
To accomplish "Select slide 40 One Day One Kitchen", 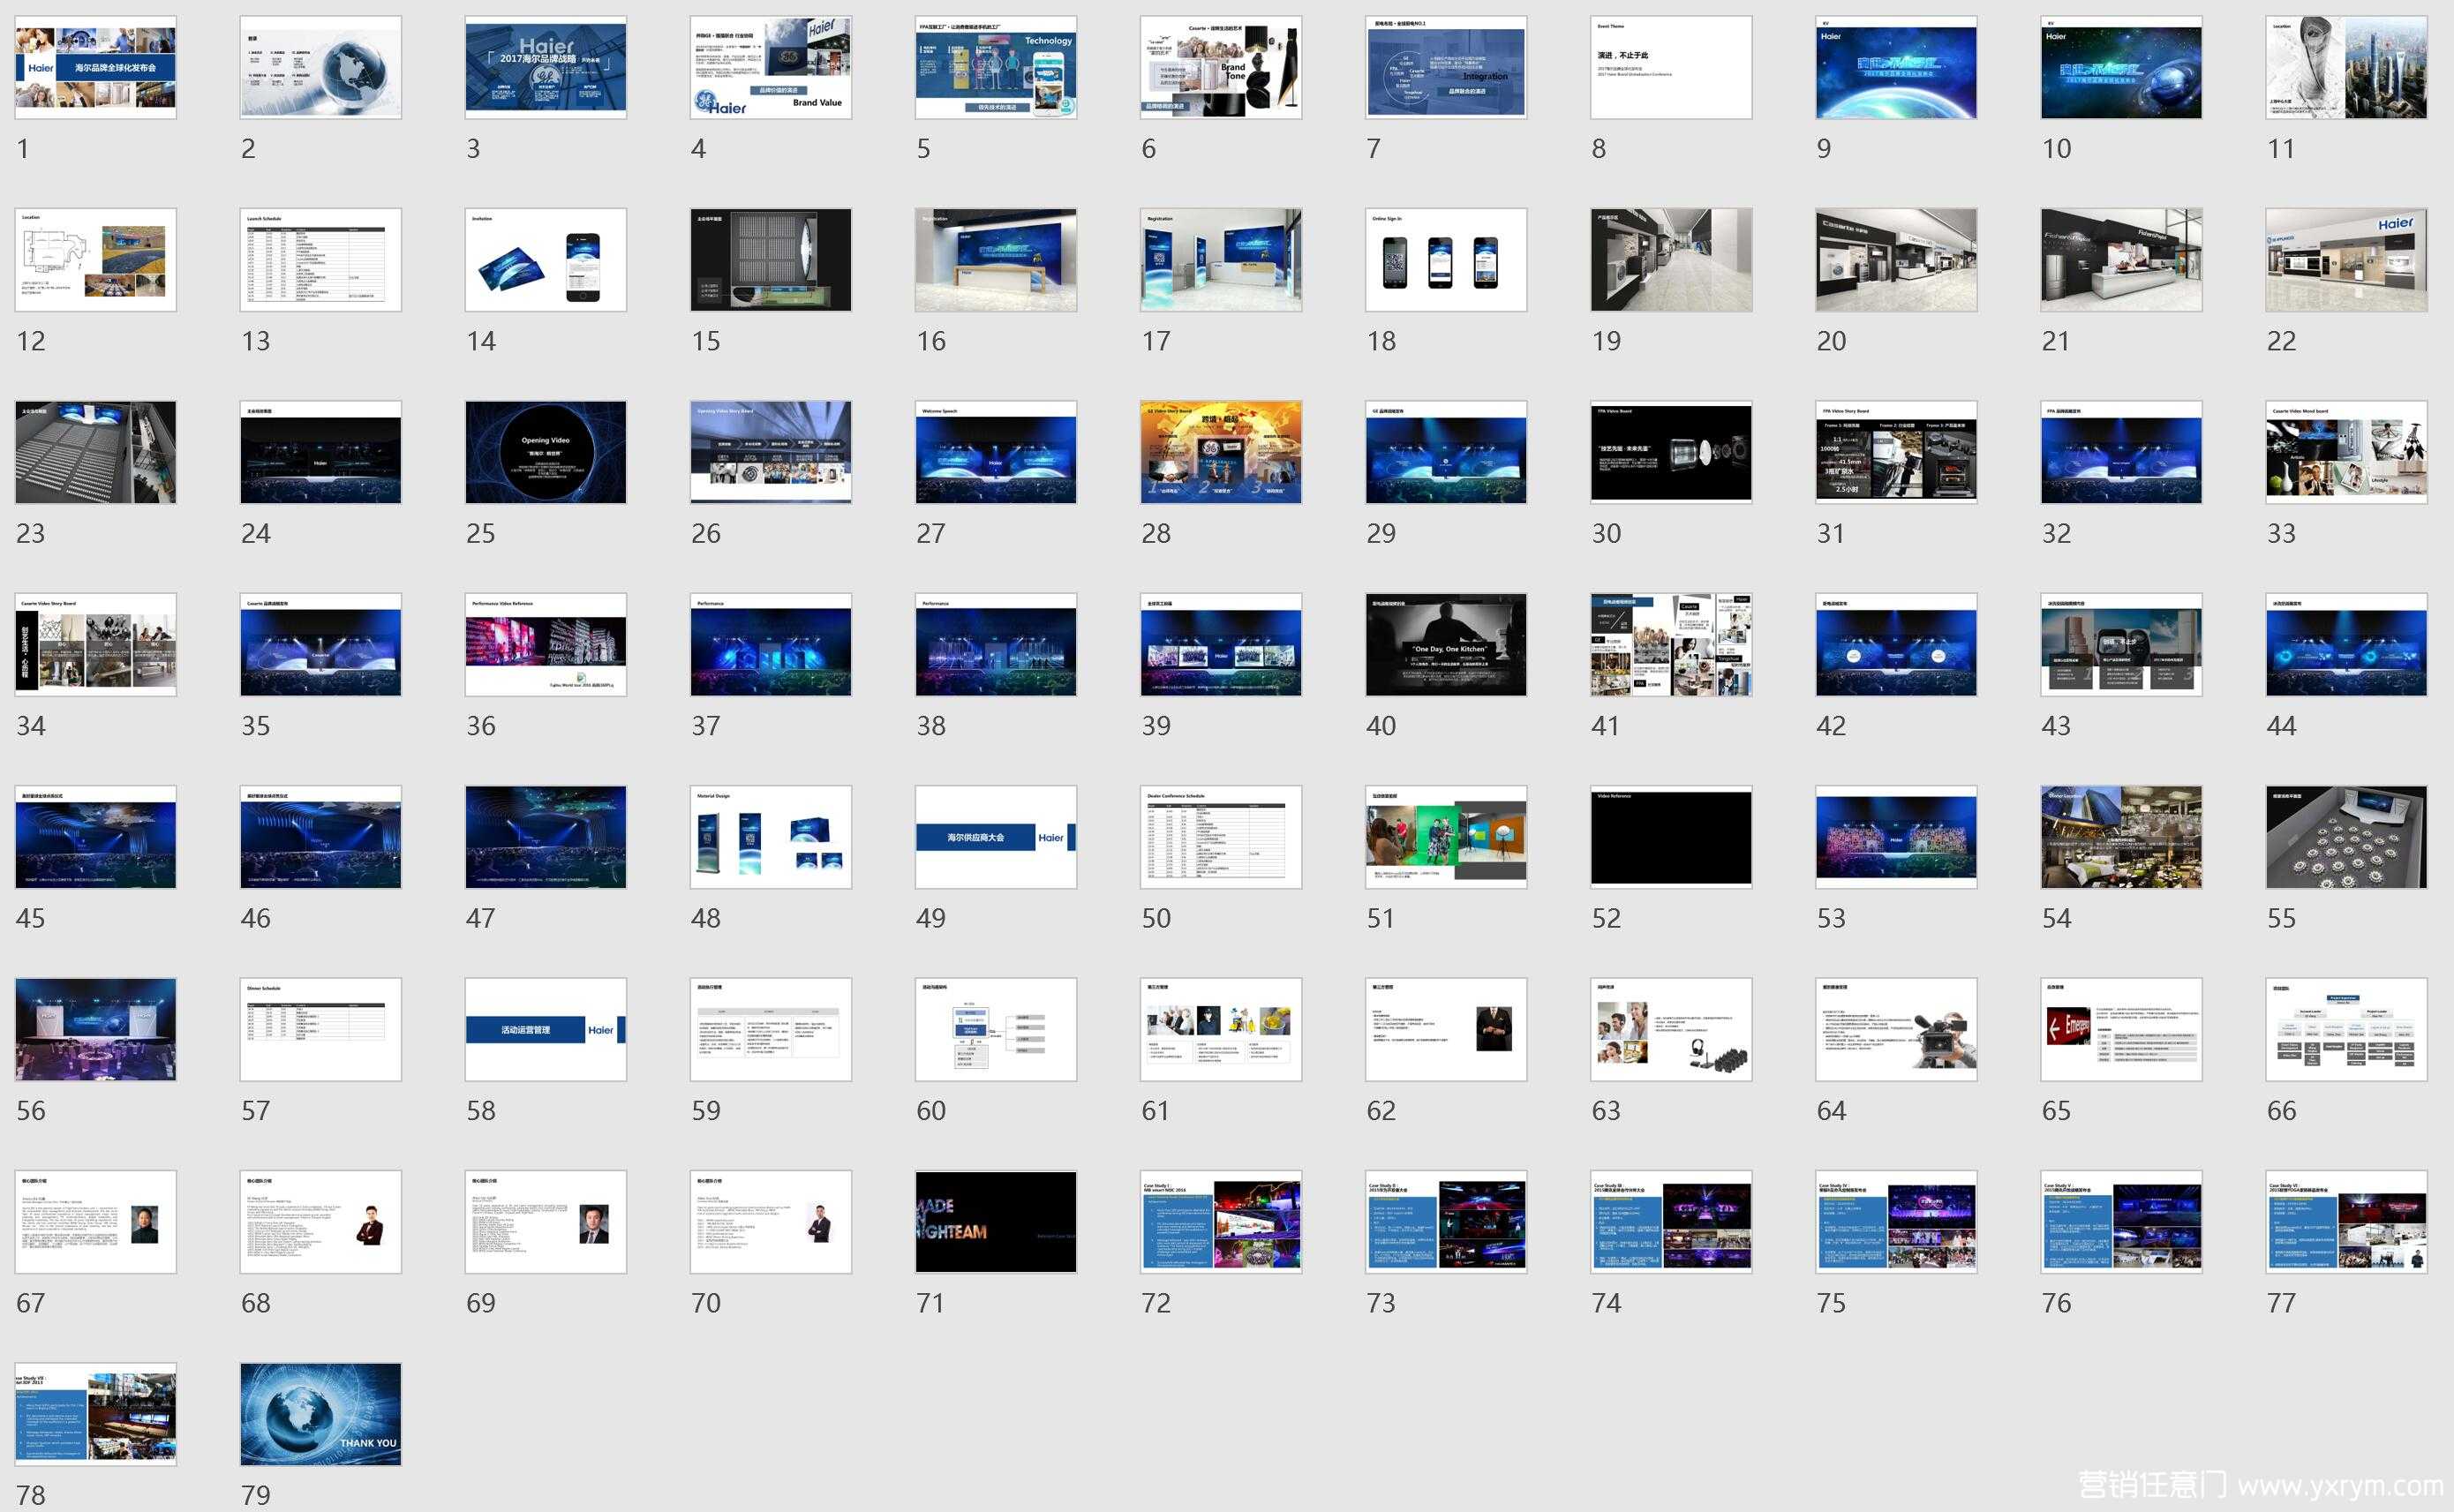I will coord(1446,645).
